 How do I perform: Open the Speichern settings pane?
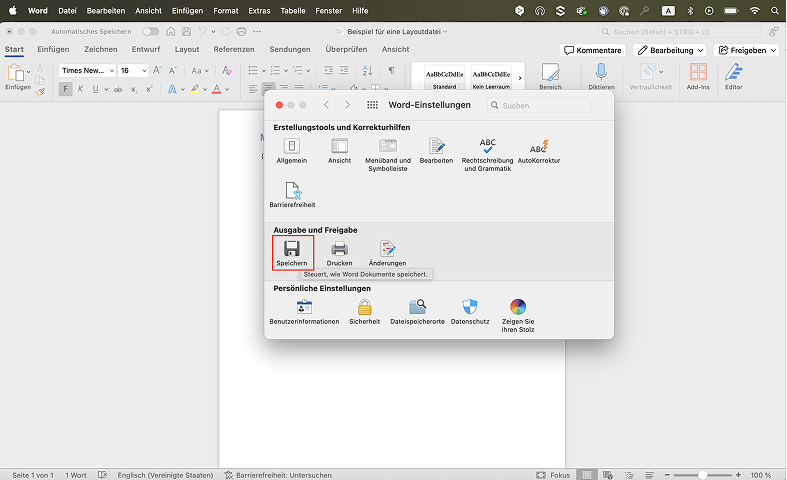click(x=292, y=253)
